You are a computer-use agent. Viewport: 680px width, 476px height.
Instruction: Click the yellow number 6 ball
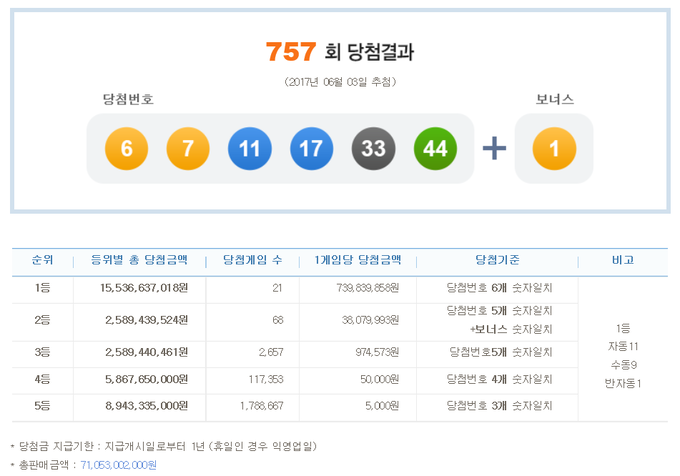click(x=126, y=149)
